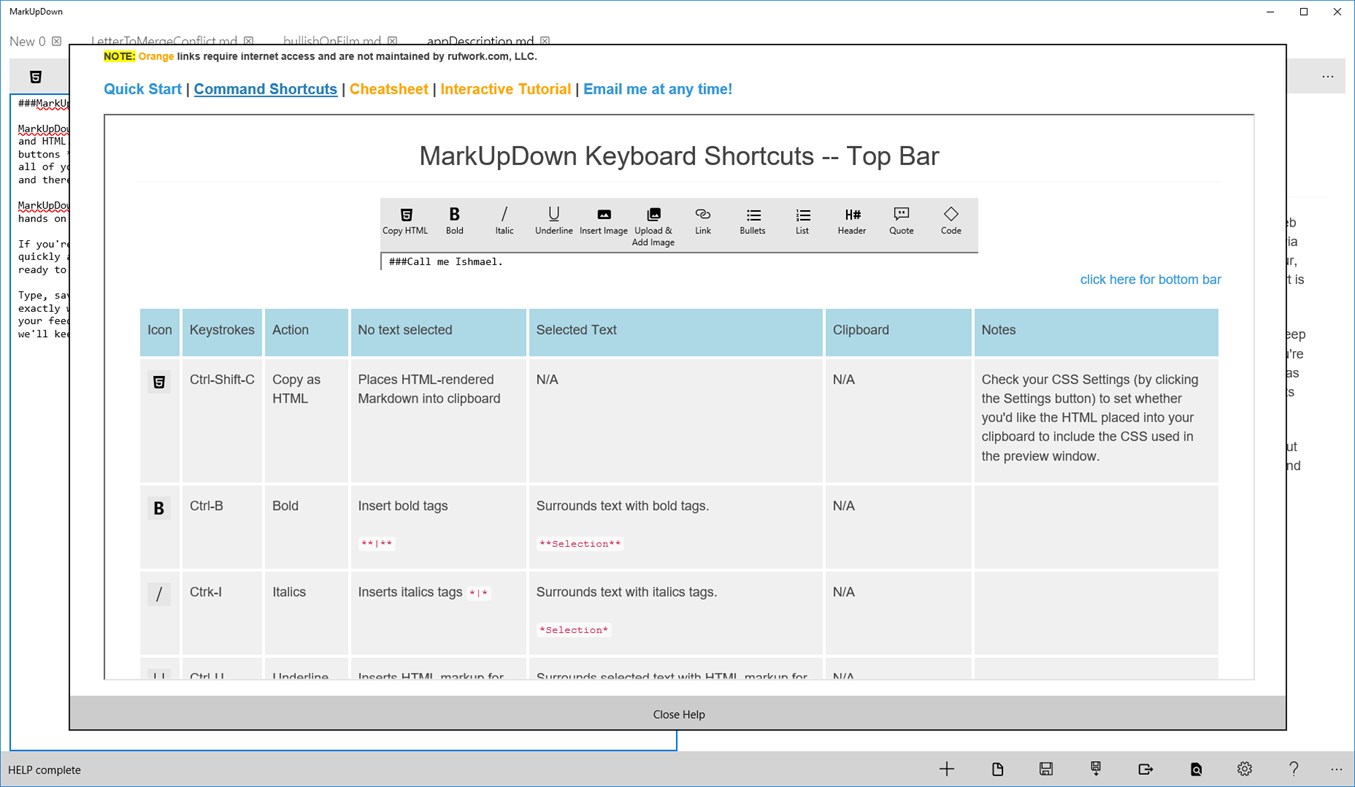This screenshot has height=787, width=1355.
Task: Select the Command Shortcuts link
Action: point(265,89)
